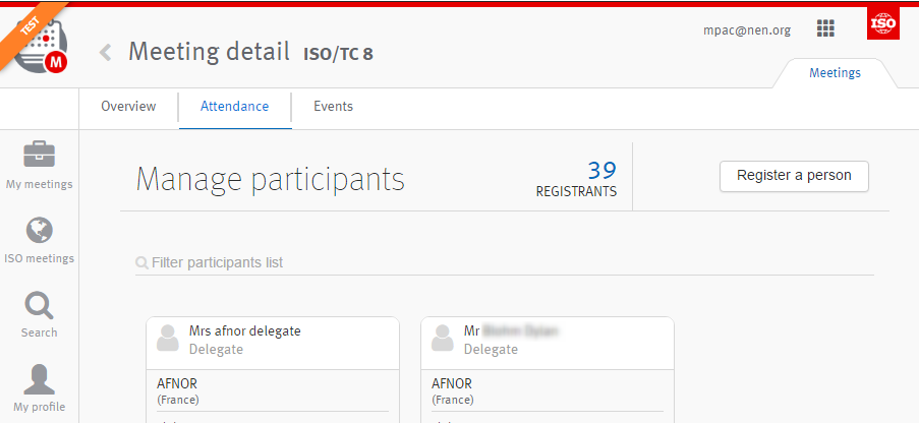Click AFNOR on the Mr delegate card

click(x=452, y=384)
